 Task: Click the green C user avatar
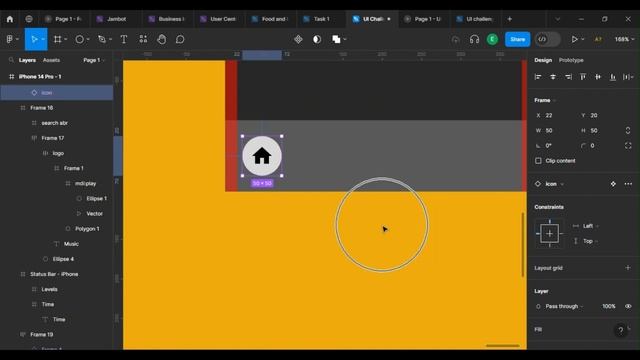[x=492, y=39]
